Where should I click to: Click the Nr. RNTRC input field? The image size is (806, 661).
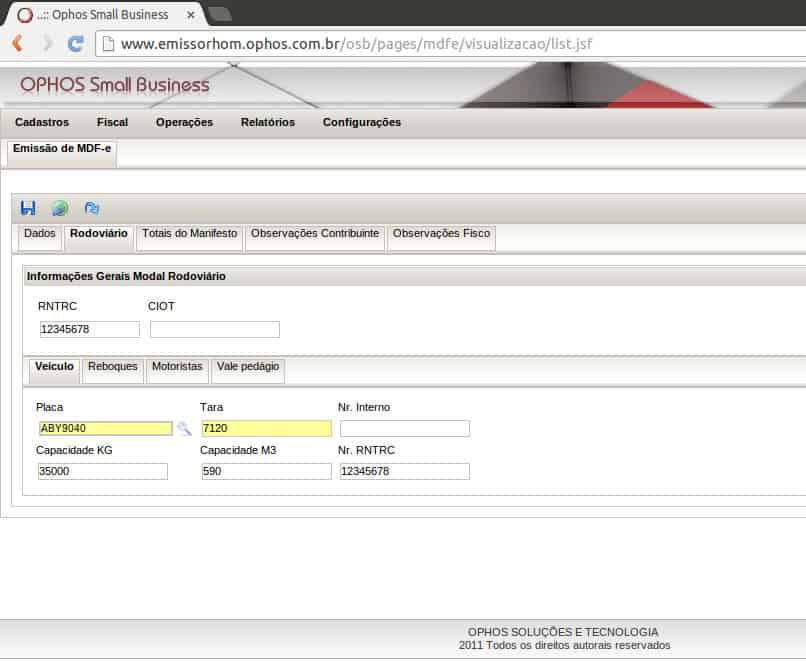(x=405, y=471)
